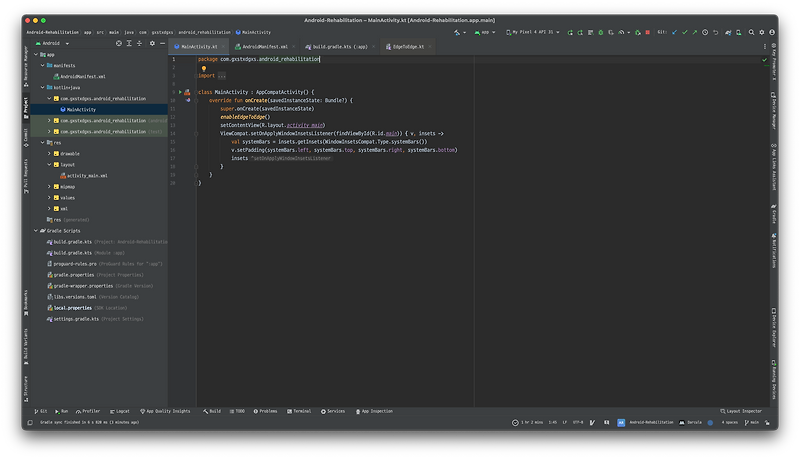Toggle the Logcat tool window

point(120,411)
